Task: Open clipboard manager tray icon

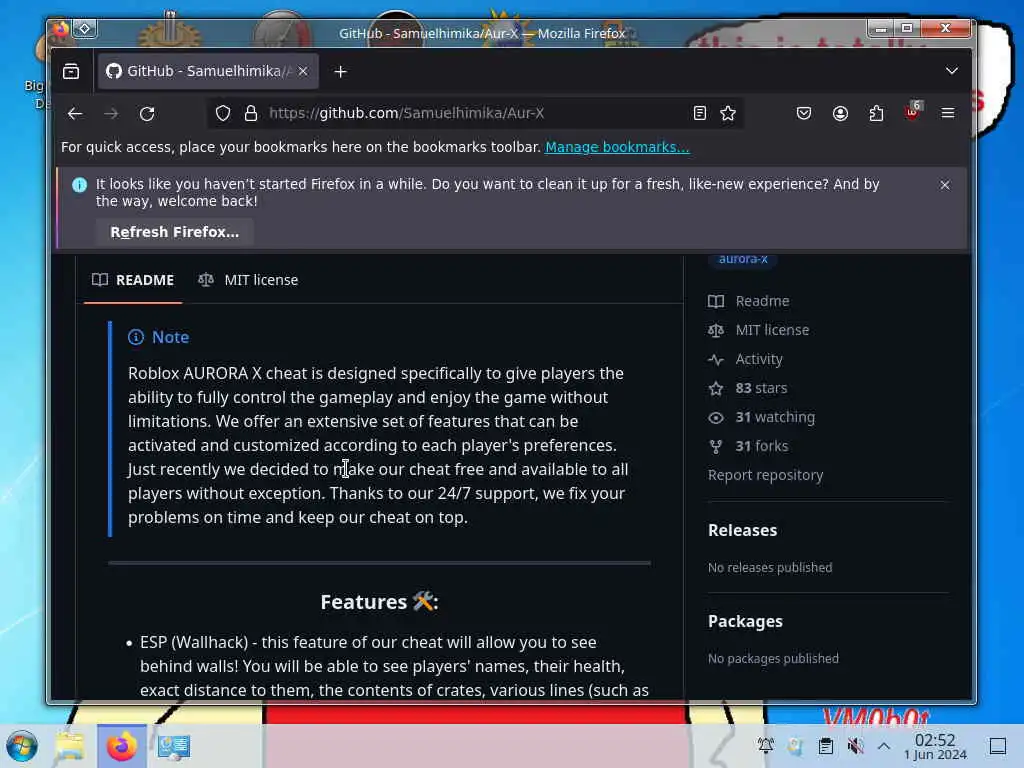Action: pos(825,746)
